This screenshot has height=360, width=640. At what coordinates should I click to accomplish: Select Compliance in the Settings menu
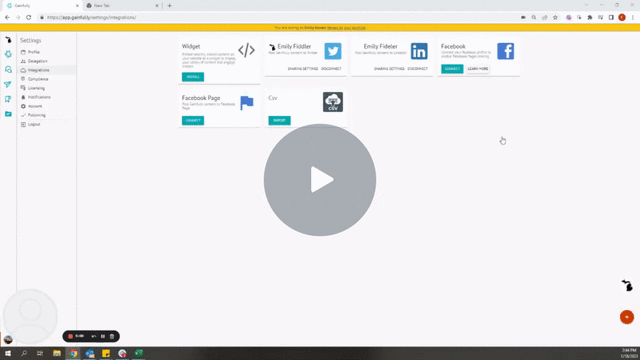(x=38, y=79)
